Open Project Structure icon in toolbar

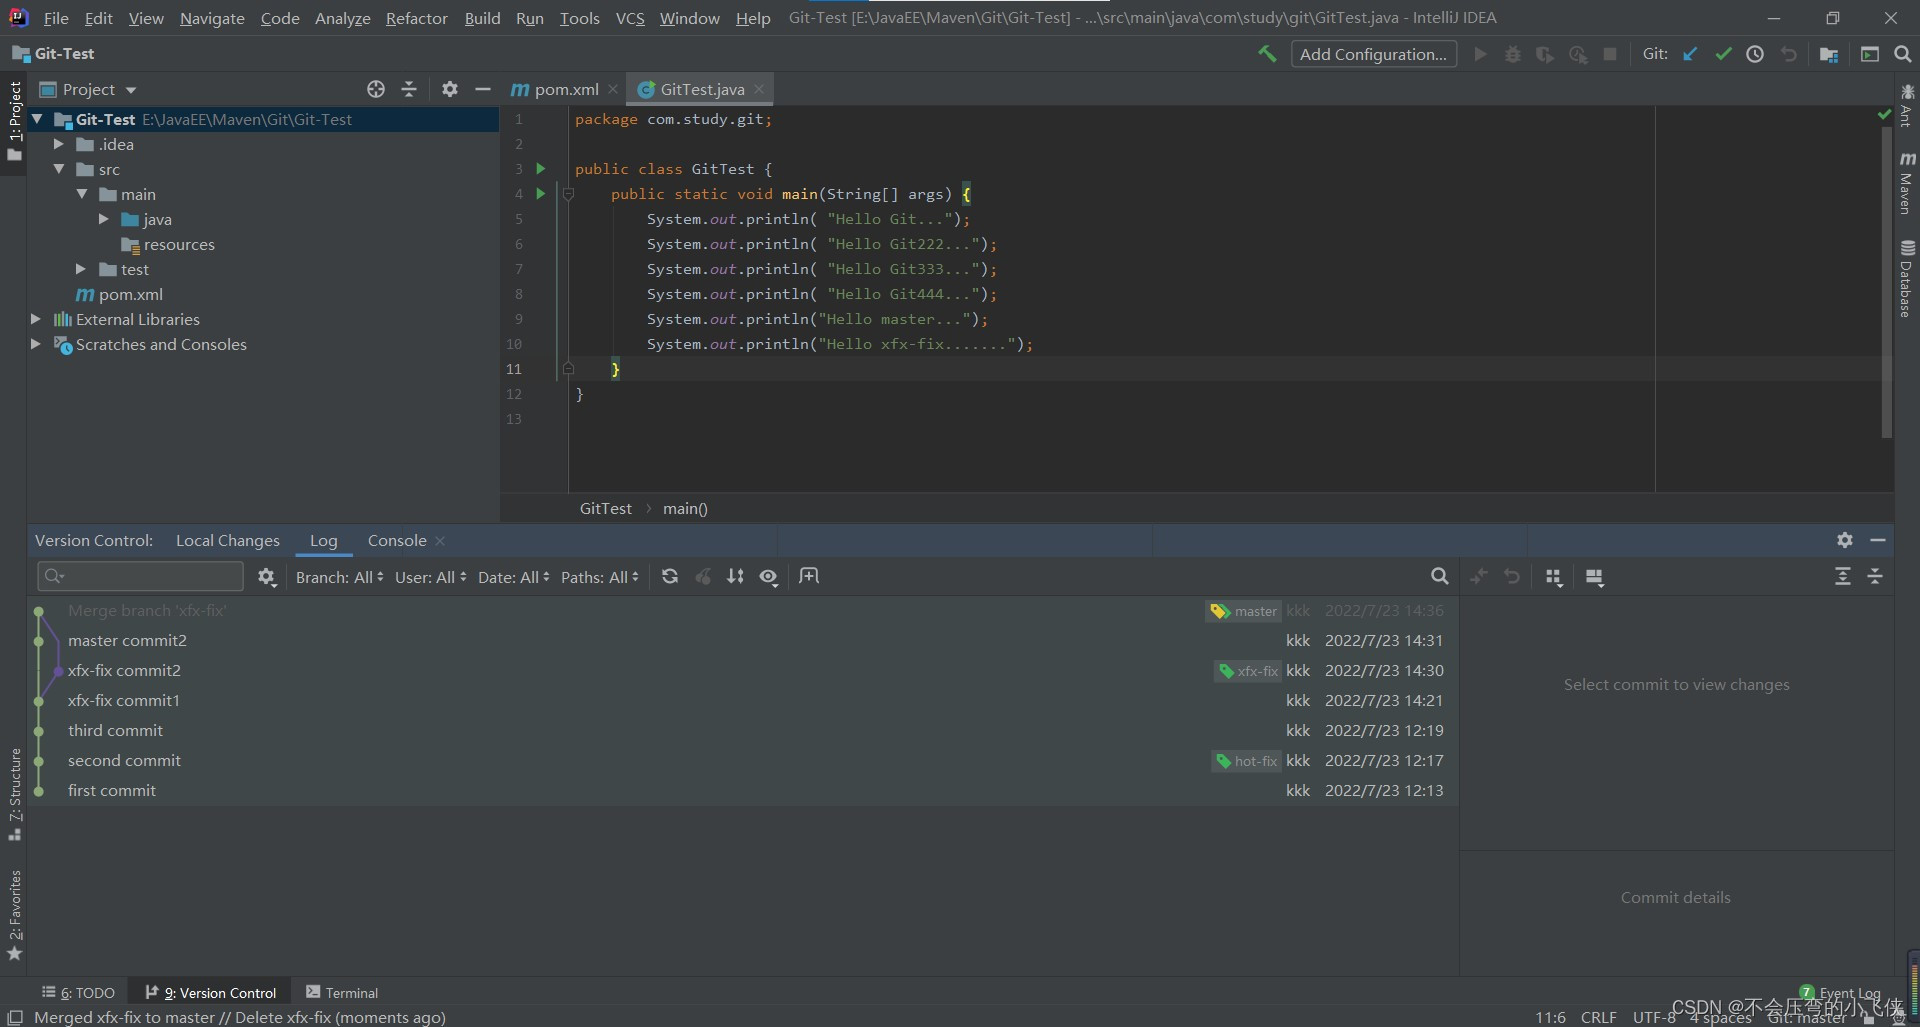(x=1829, y=54)
